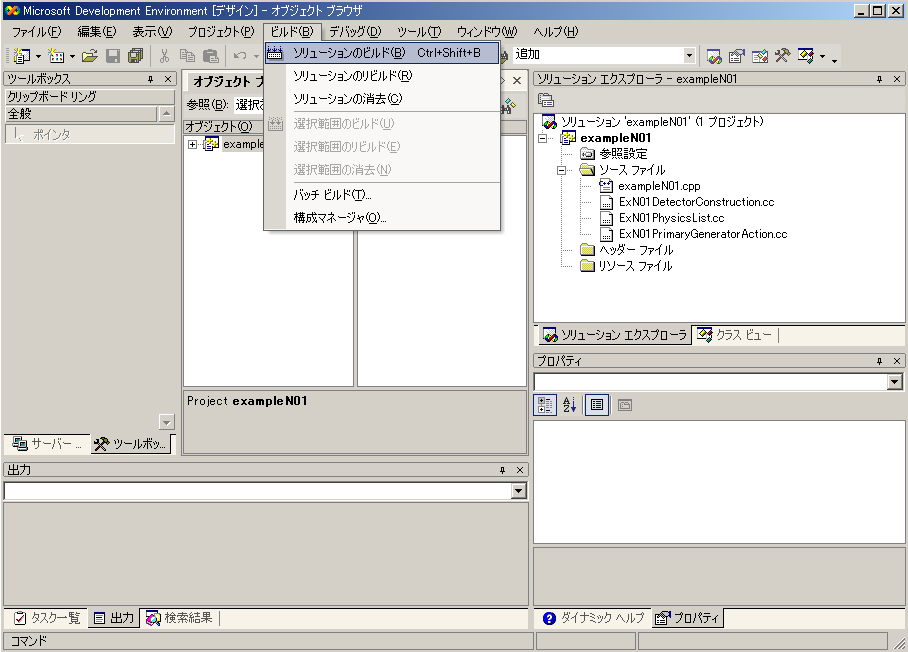
Task: Choose ソリューションの消去 menu entry
Action: 382,99
